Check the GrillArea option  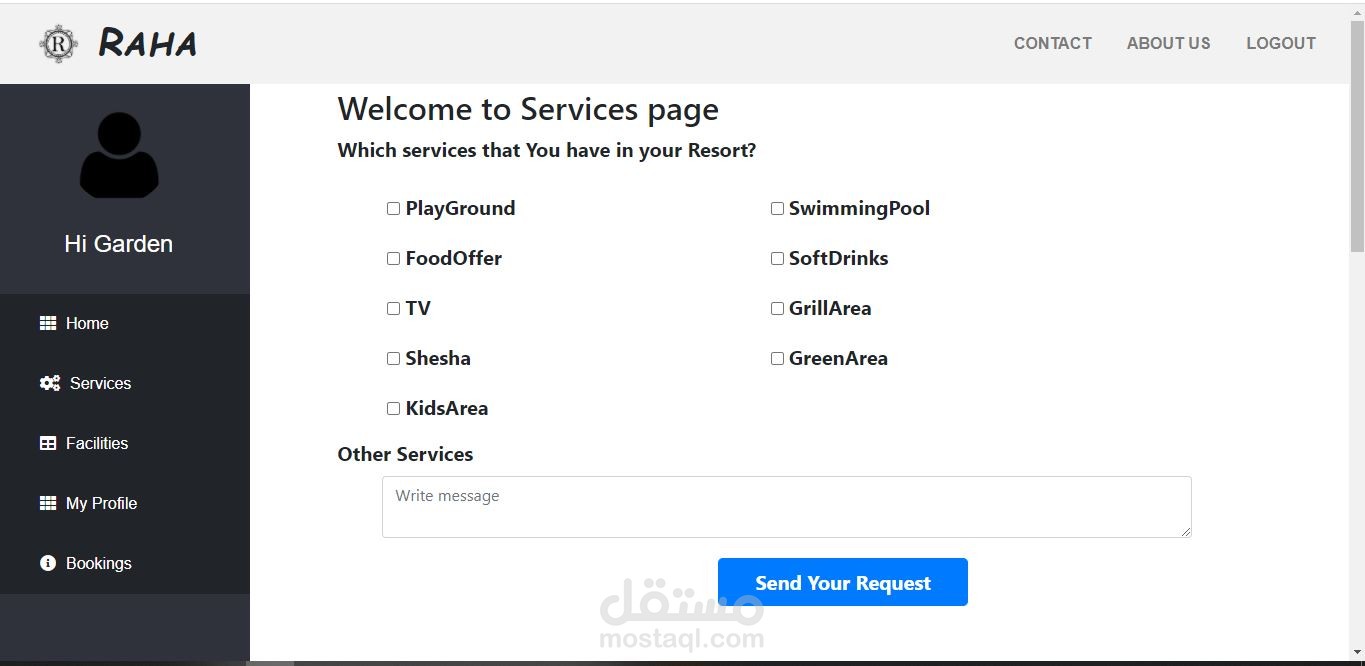click(x=777, y=308)
